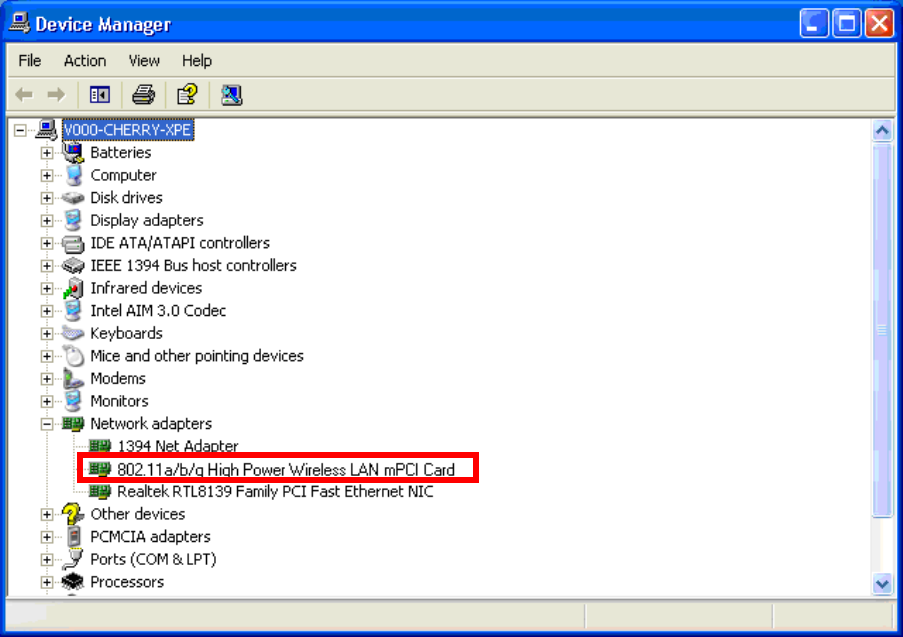Screen dimensions: 903x637
Task: Expand the Monitors node
Action: pyautogui.click(x=47, y=401)
